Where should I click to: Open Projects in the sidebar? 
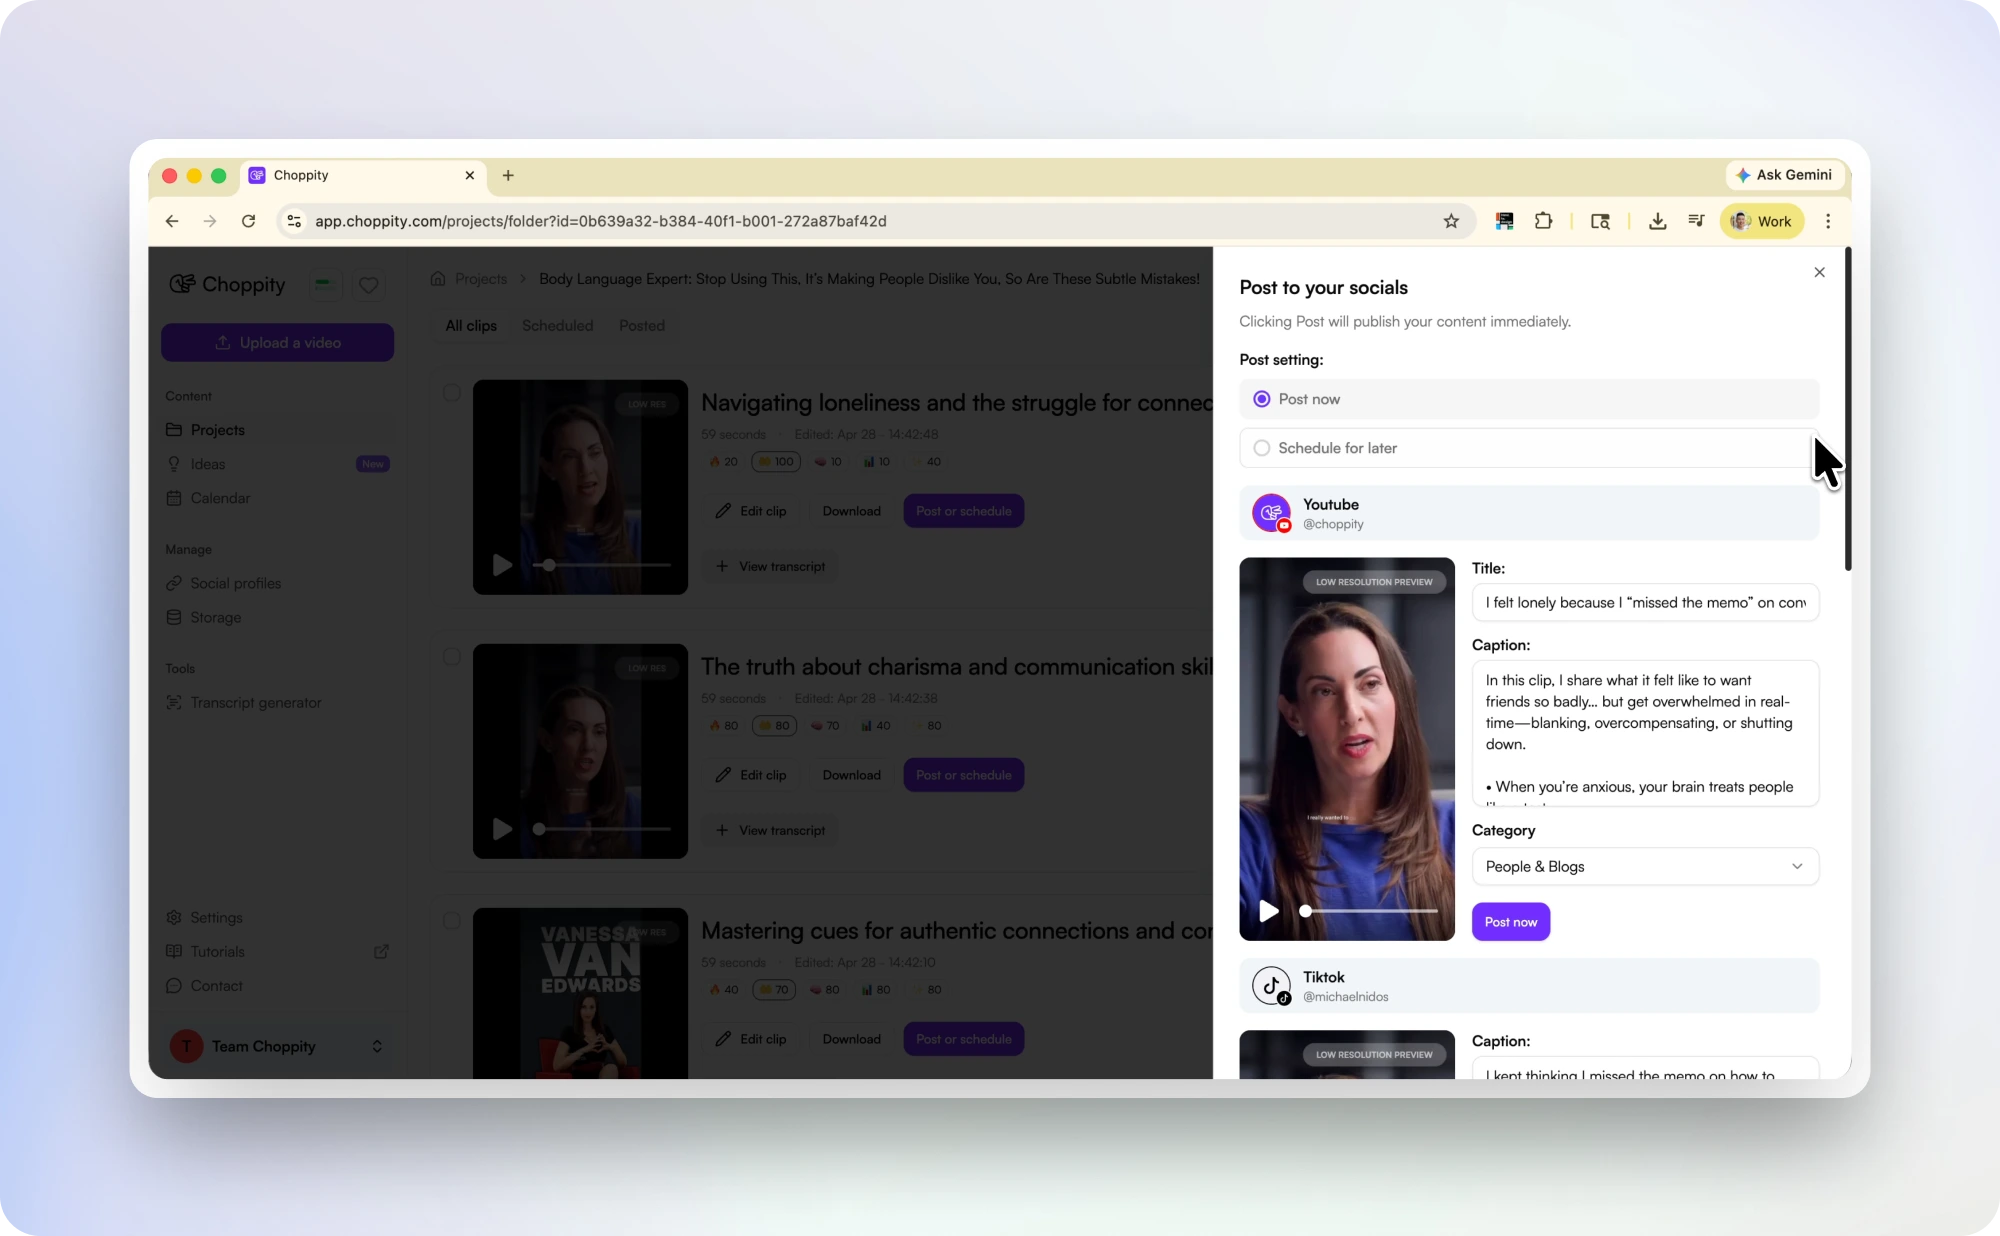pyautogui.click(x=277, y=430)
